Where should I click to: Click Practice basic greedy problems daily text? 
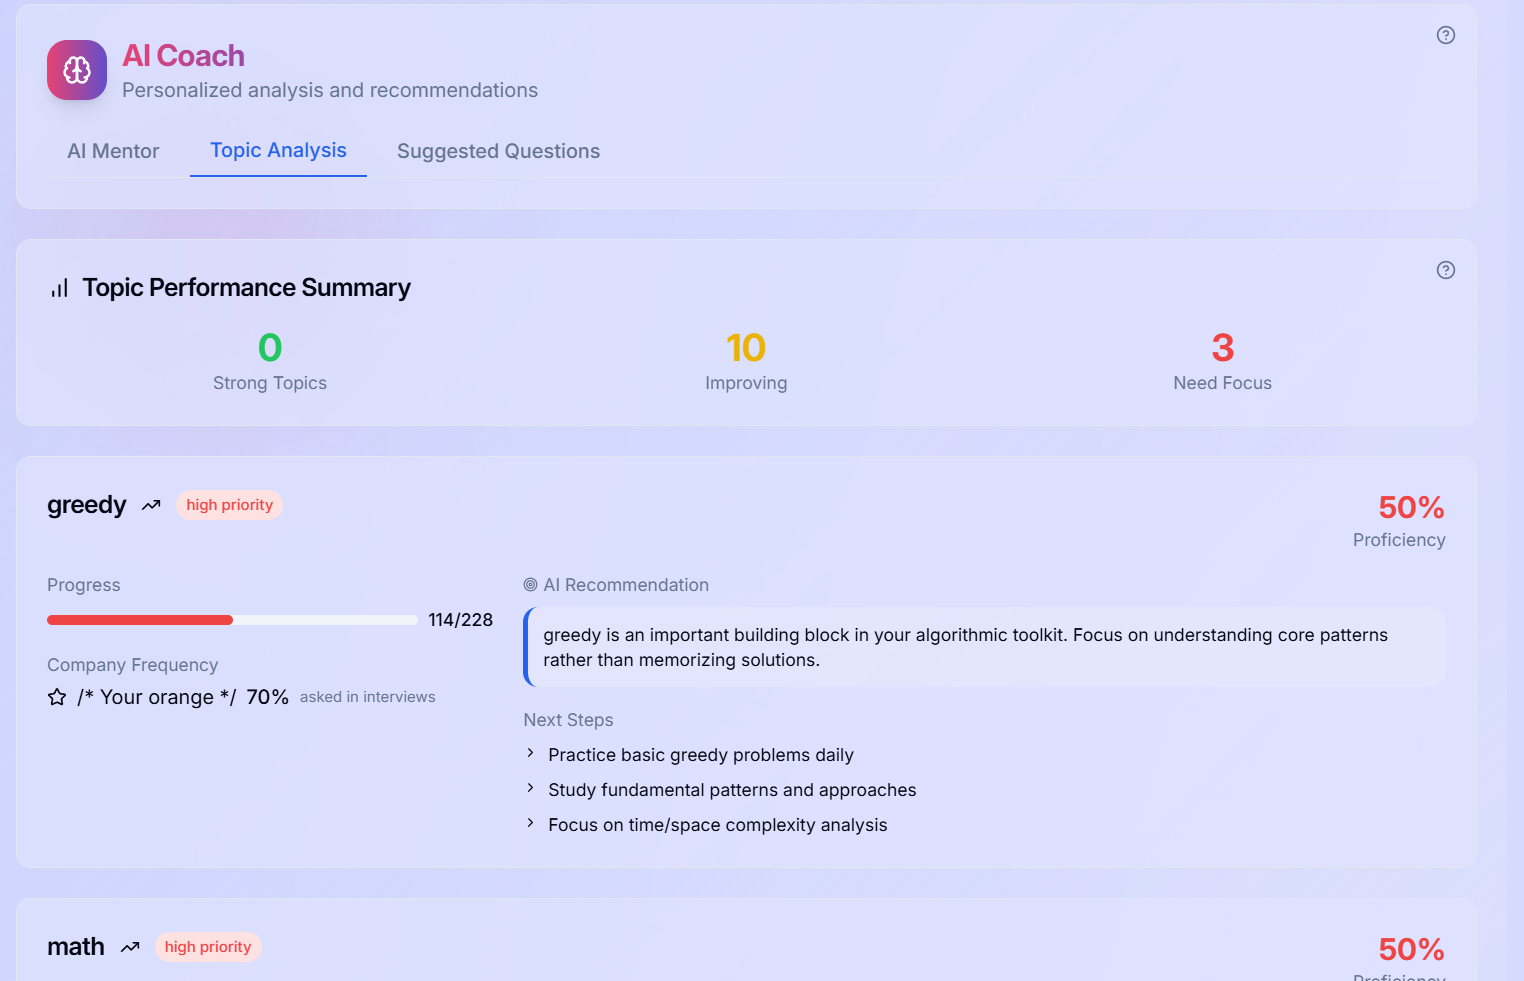coord(701,755)
